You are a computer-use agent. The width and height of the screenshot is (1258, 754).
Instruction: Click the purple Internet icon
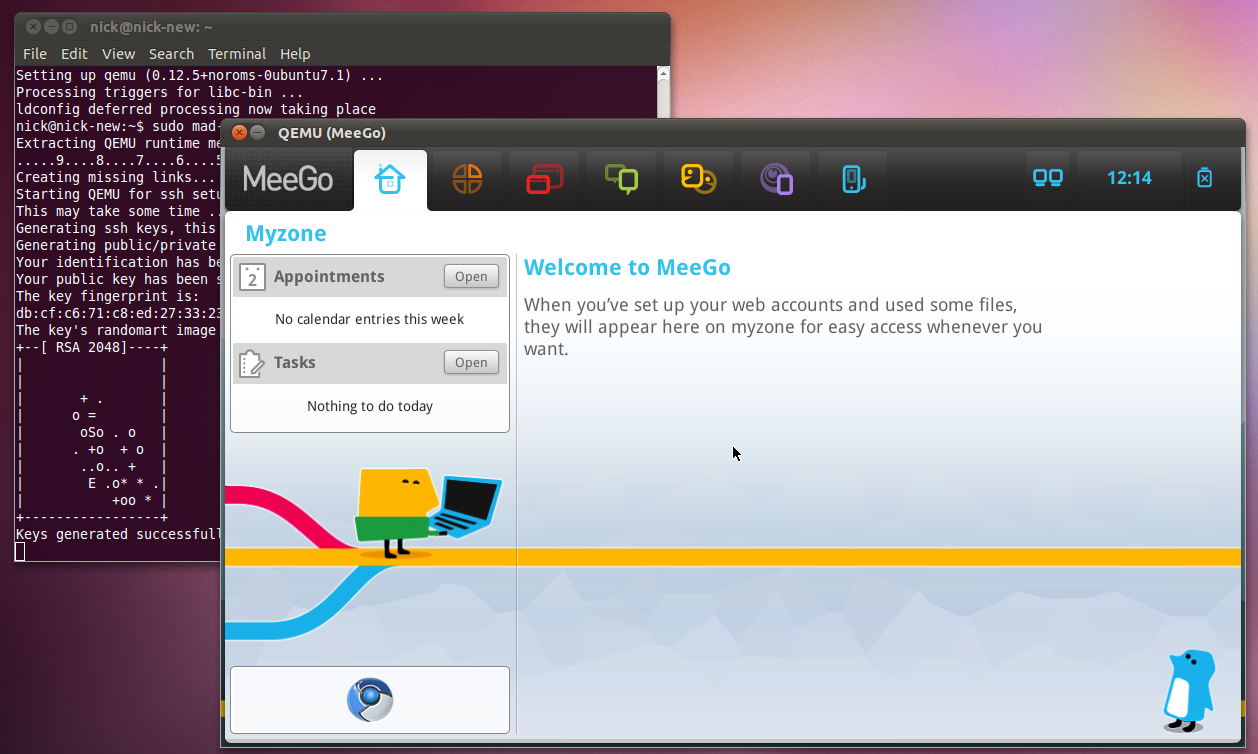click(776, 179)
